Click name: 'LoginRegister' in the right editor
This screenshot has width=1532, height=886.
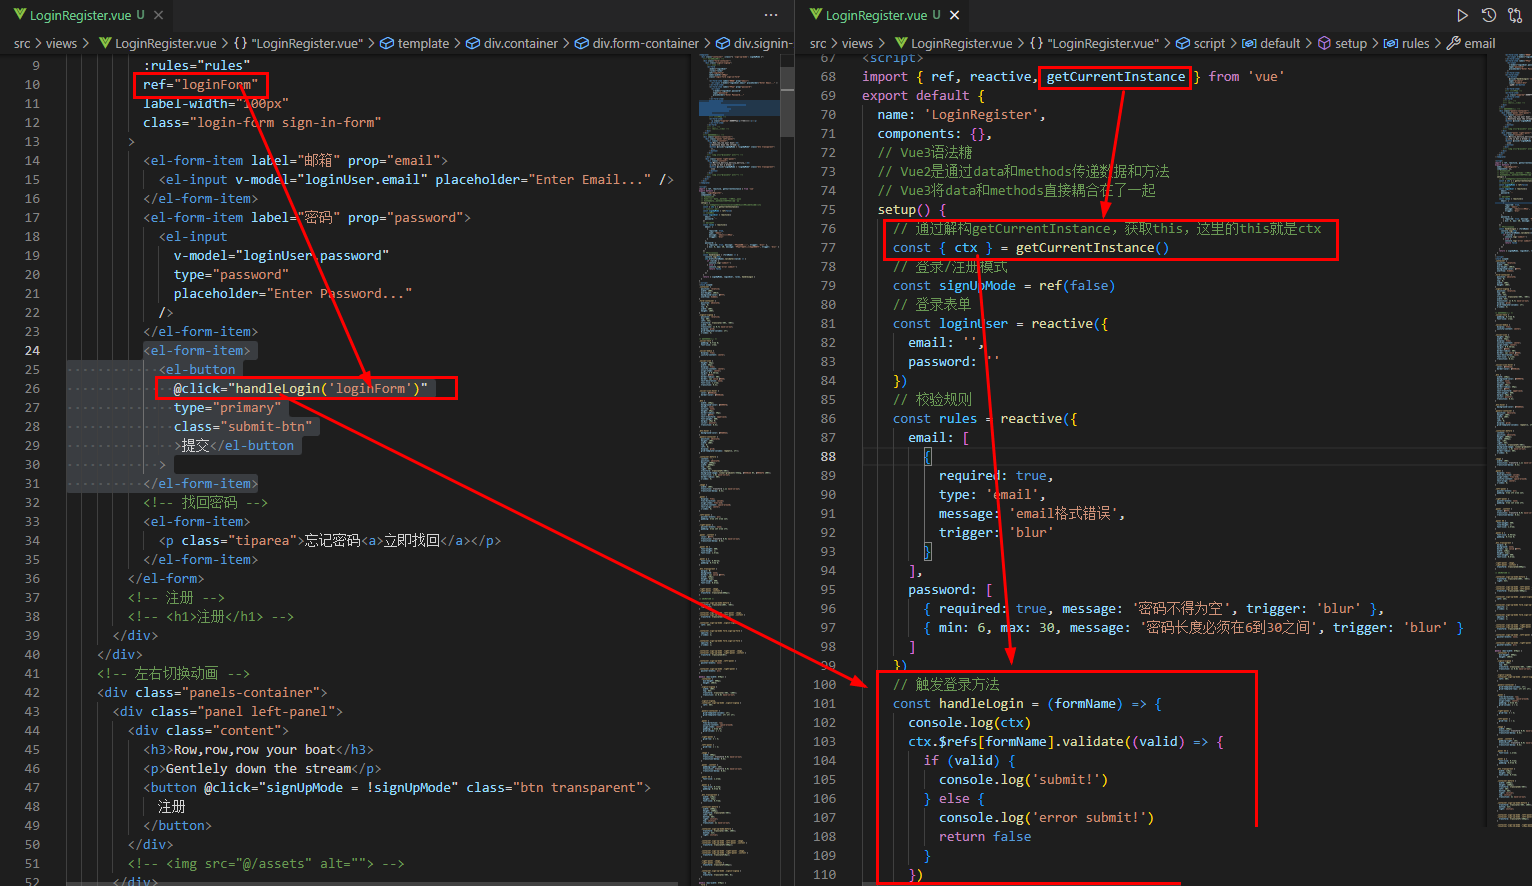tap(961, 114)
